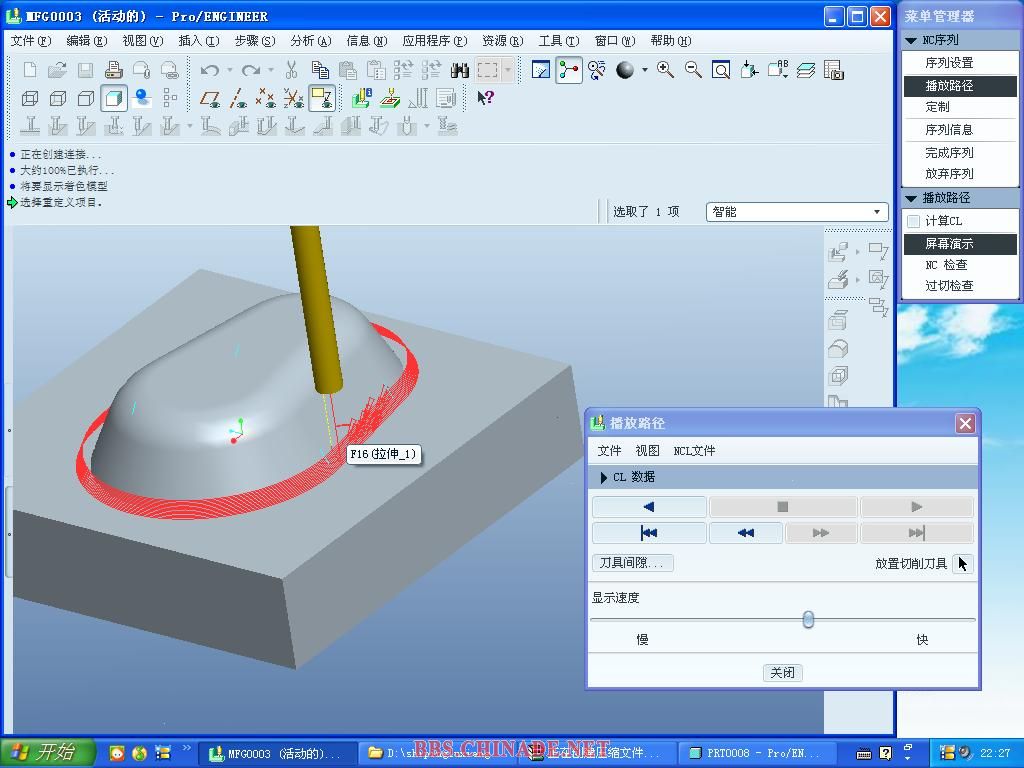Click the print icon in toolbar

tap(113, 70)
